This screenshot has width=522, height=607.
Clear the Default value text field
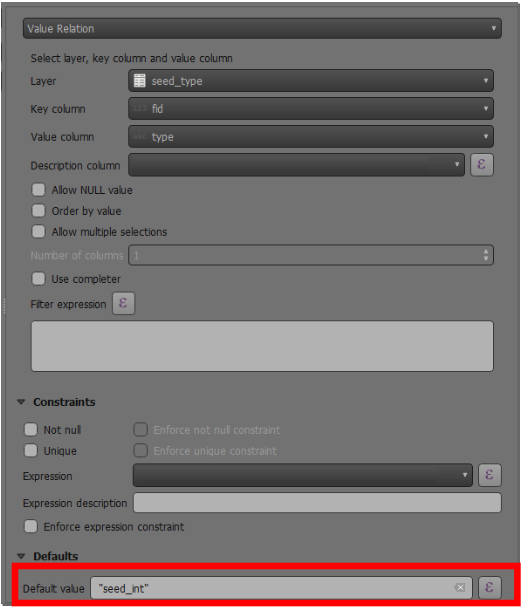[460, 588]
